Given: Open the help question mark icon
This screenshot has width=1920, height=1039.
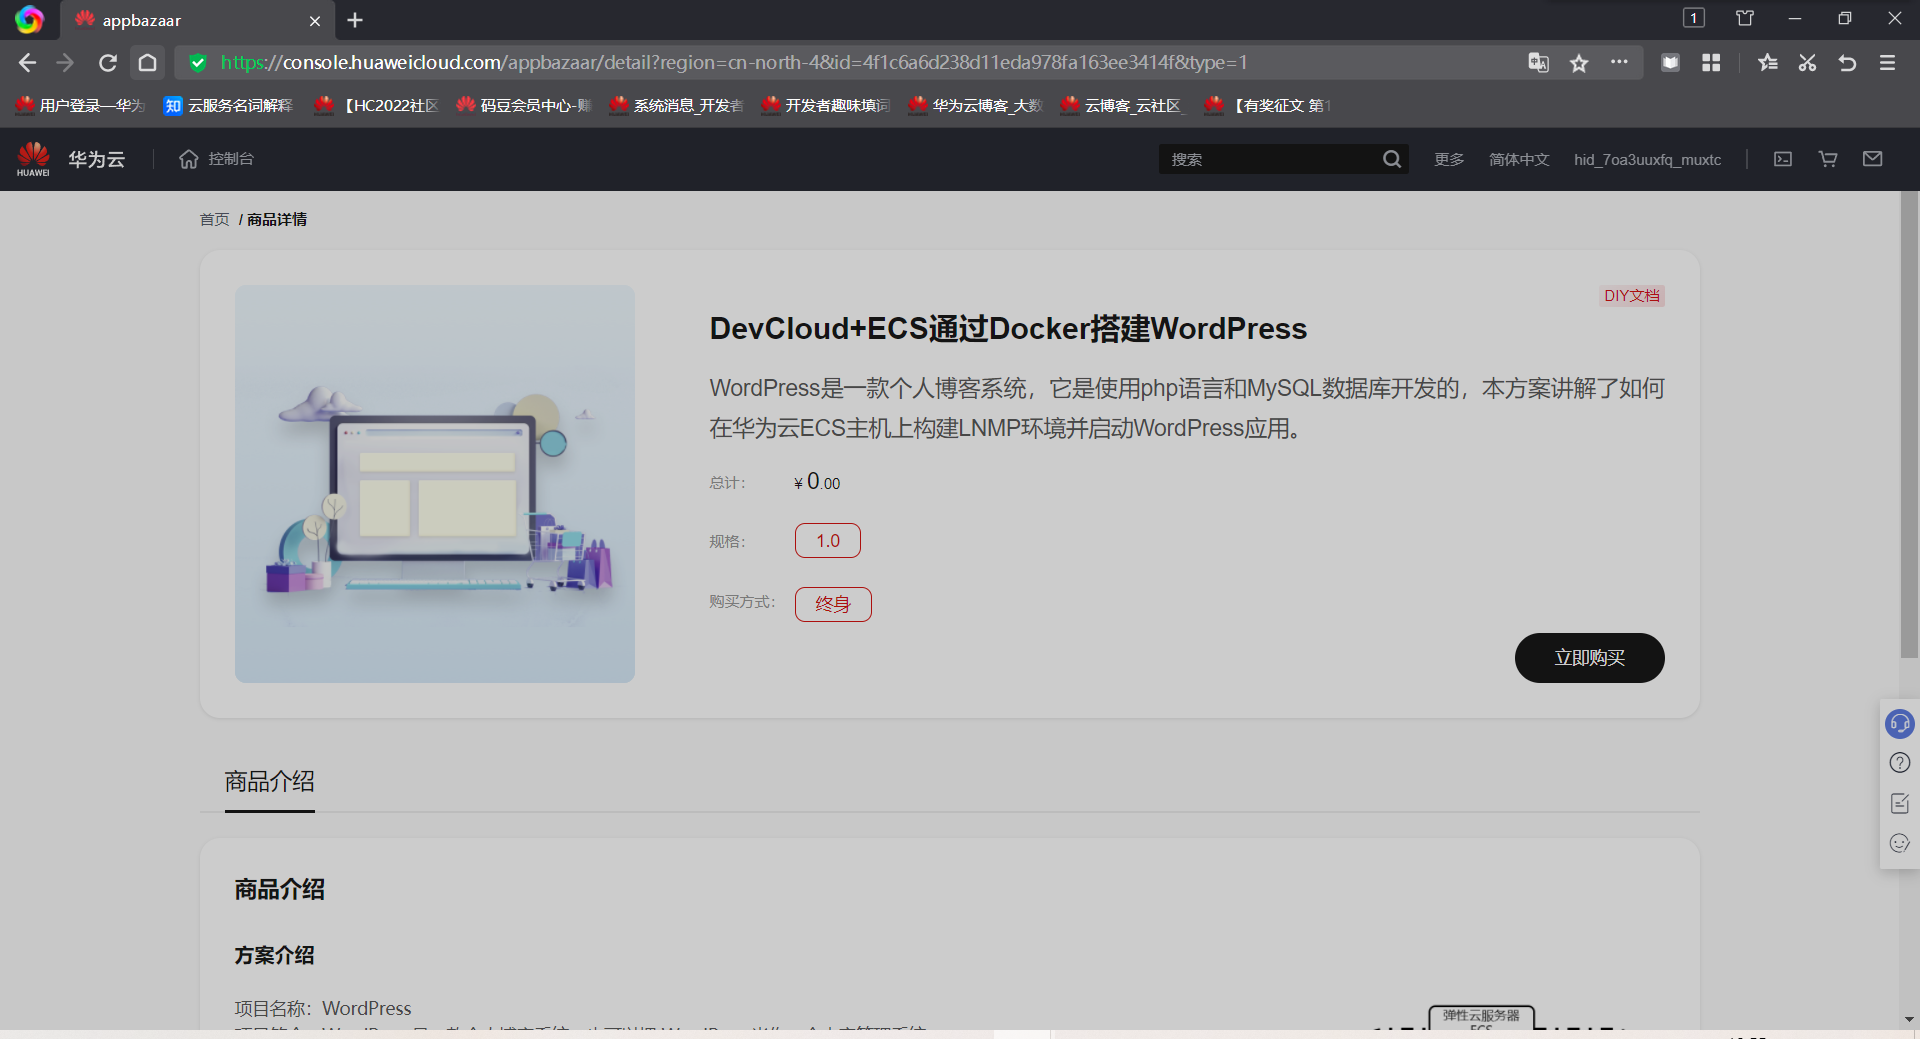Looking at the screenshot, I should coord(1900,763).
